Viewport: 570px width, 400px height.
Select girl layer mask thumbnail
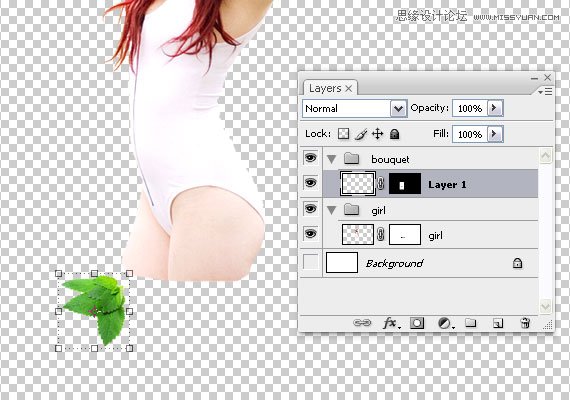coord(405,235)
